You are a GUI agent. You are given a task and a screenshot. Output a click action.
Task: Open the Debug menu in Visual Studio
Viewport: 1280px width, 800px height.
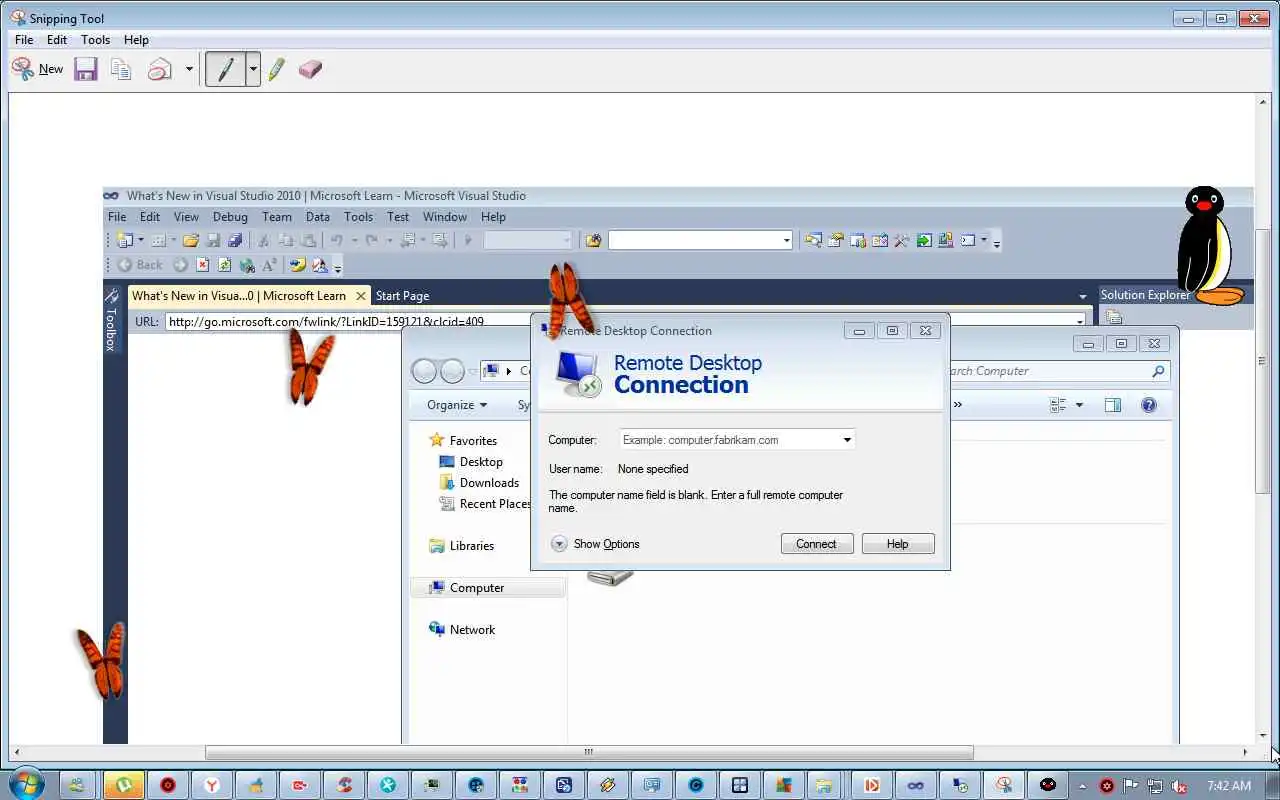[230, 216]
